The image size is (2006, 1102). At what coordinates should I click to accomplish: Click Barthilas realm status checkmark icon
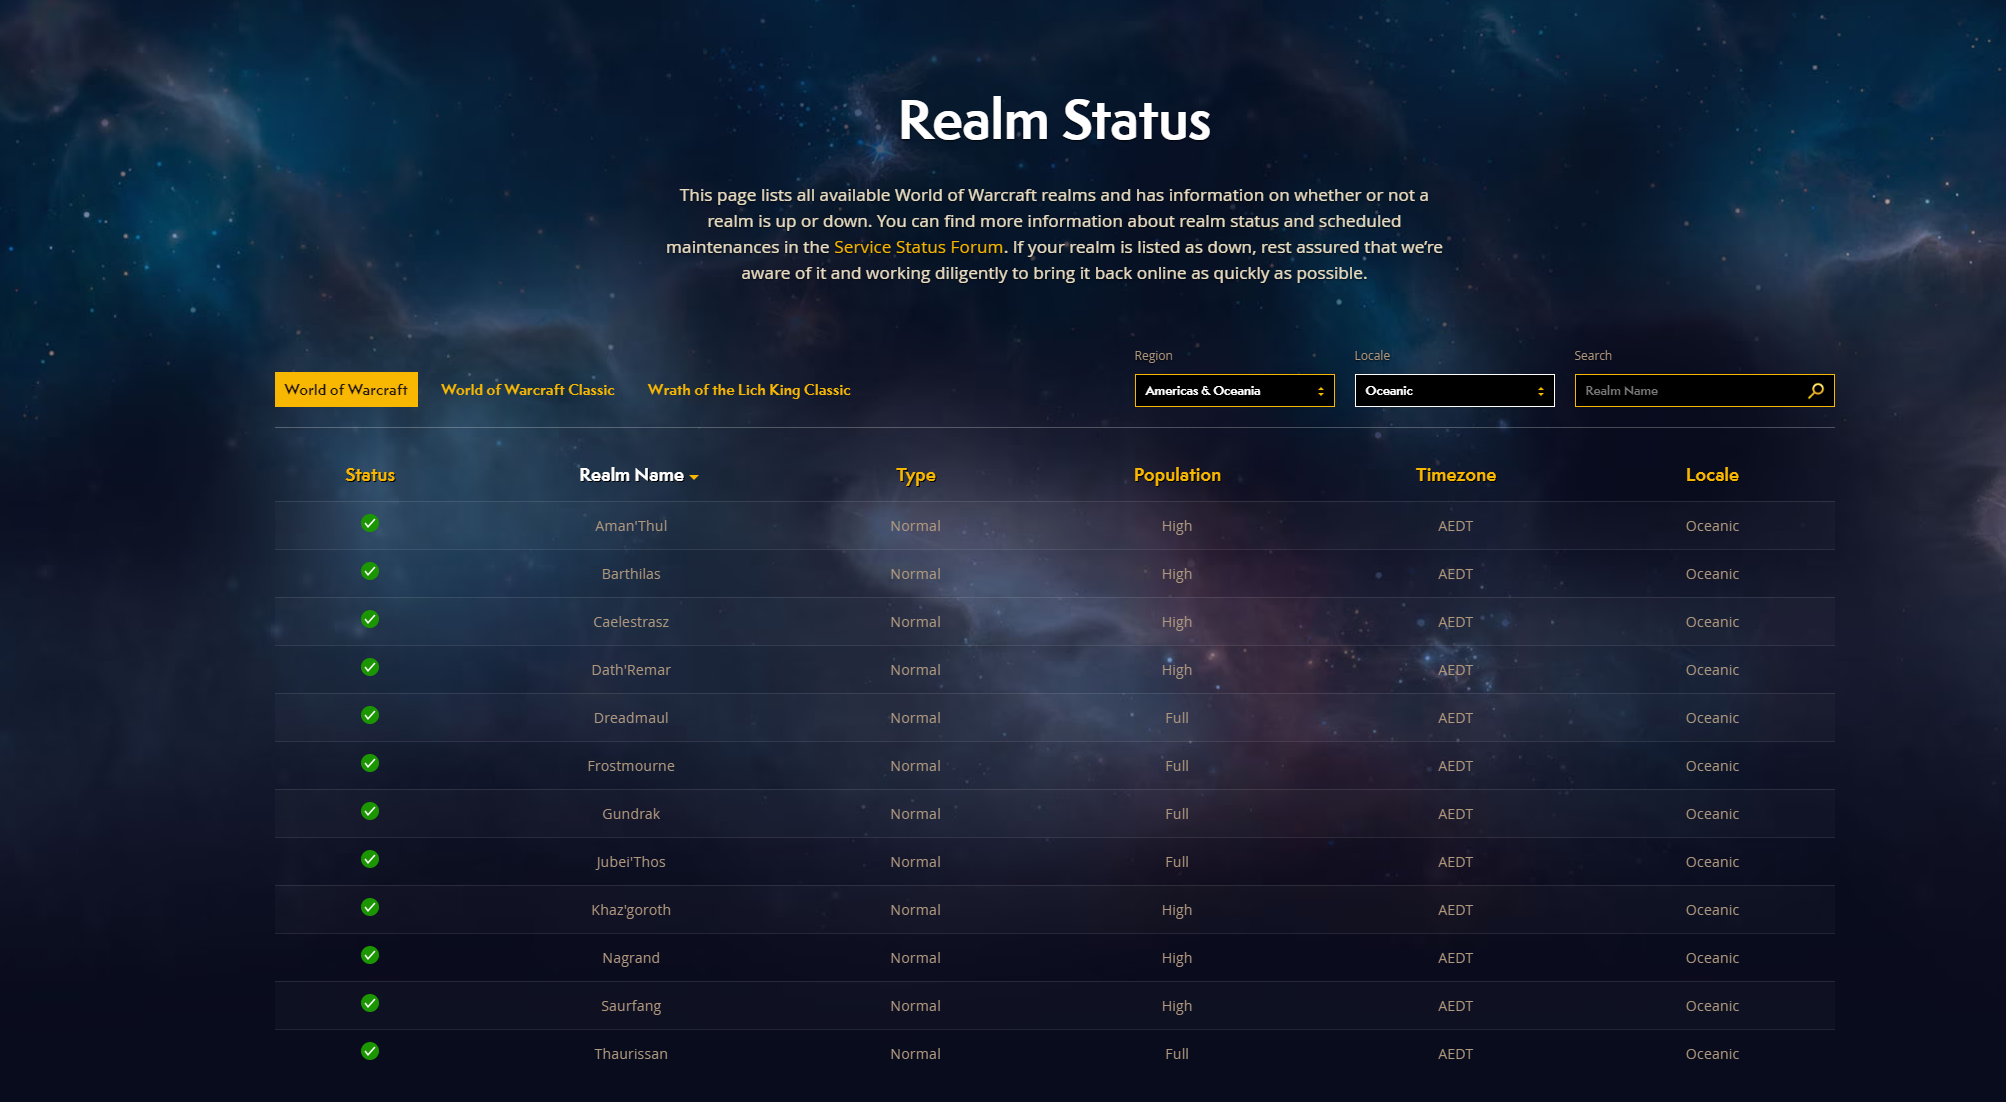(x=370, y=571)
